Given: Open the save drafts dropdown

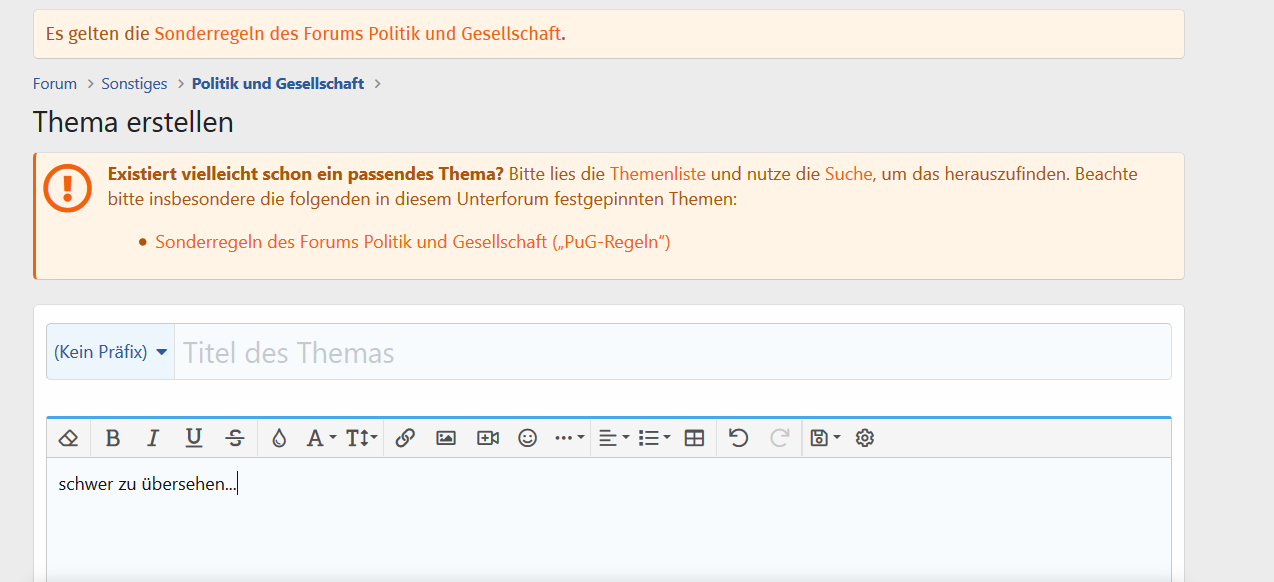Looking at the screenshot, I should pos(825,438).
